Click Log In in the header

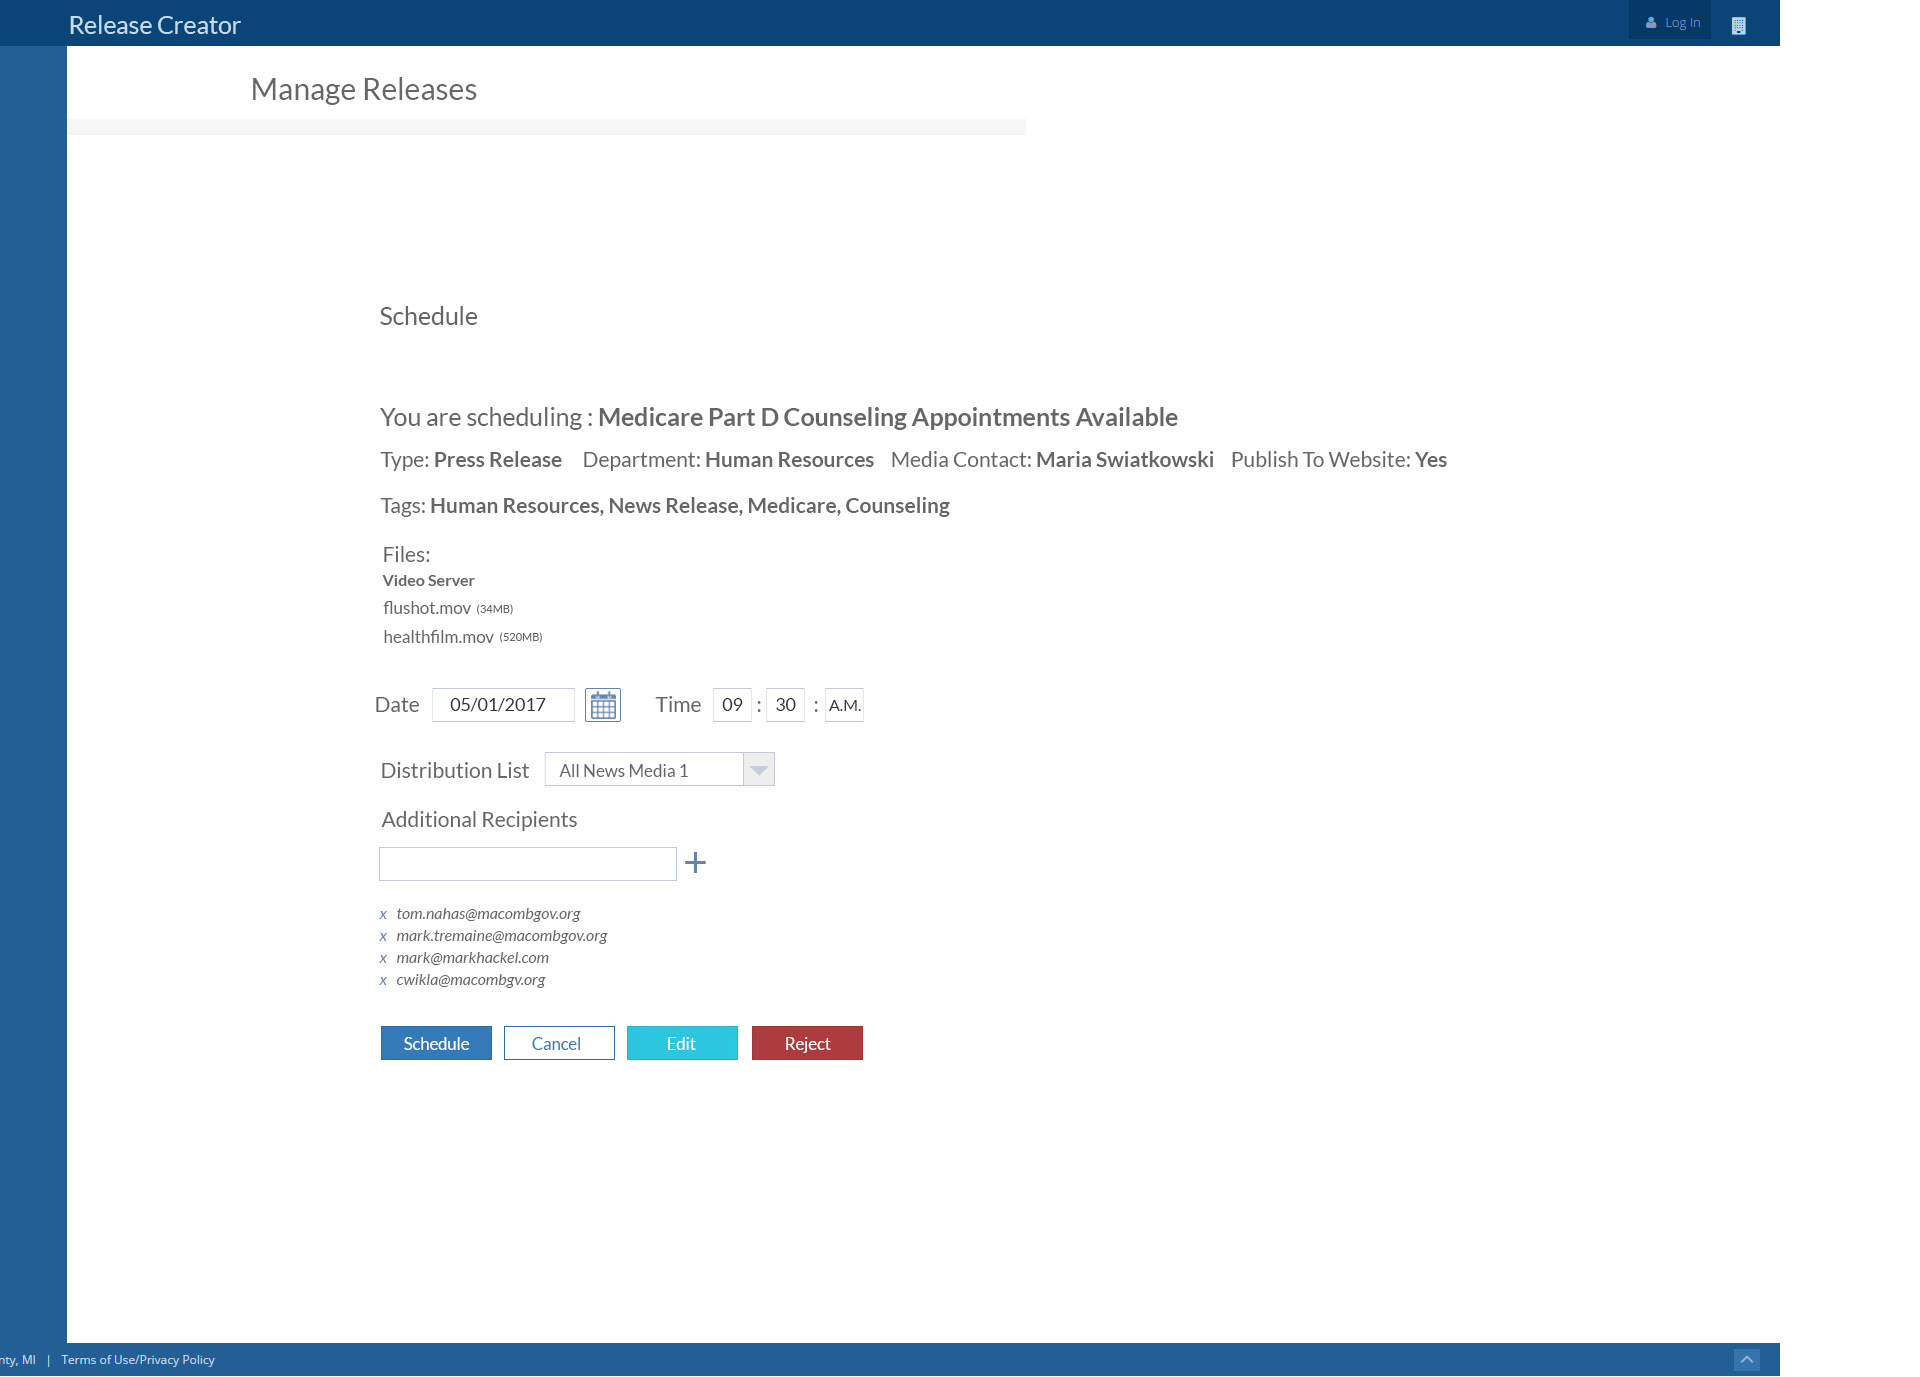click(x=1673, y=22)
